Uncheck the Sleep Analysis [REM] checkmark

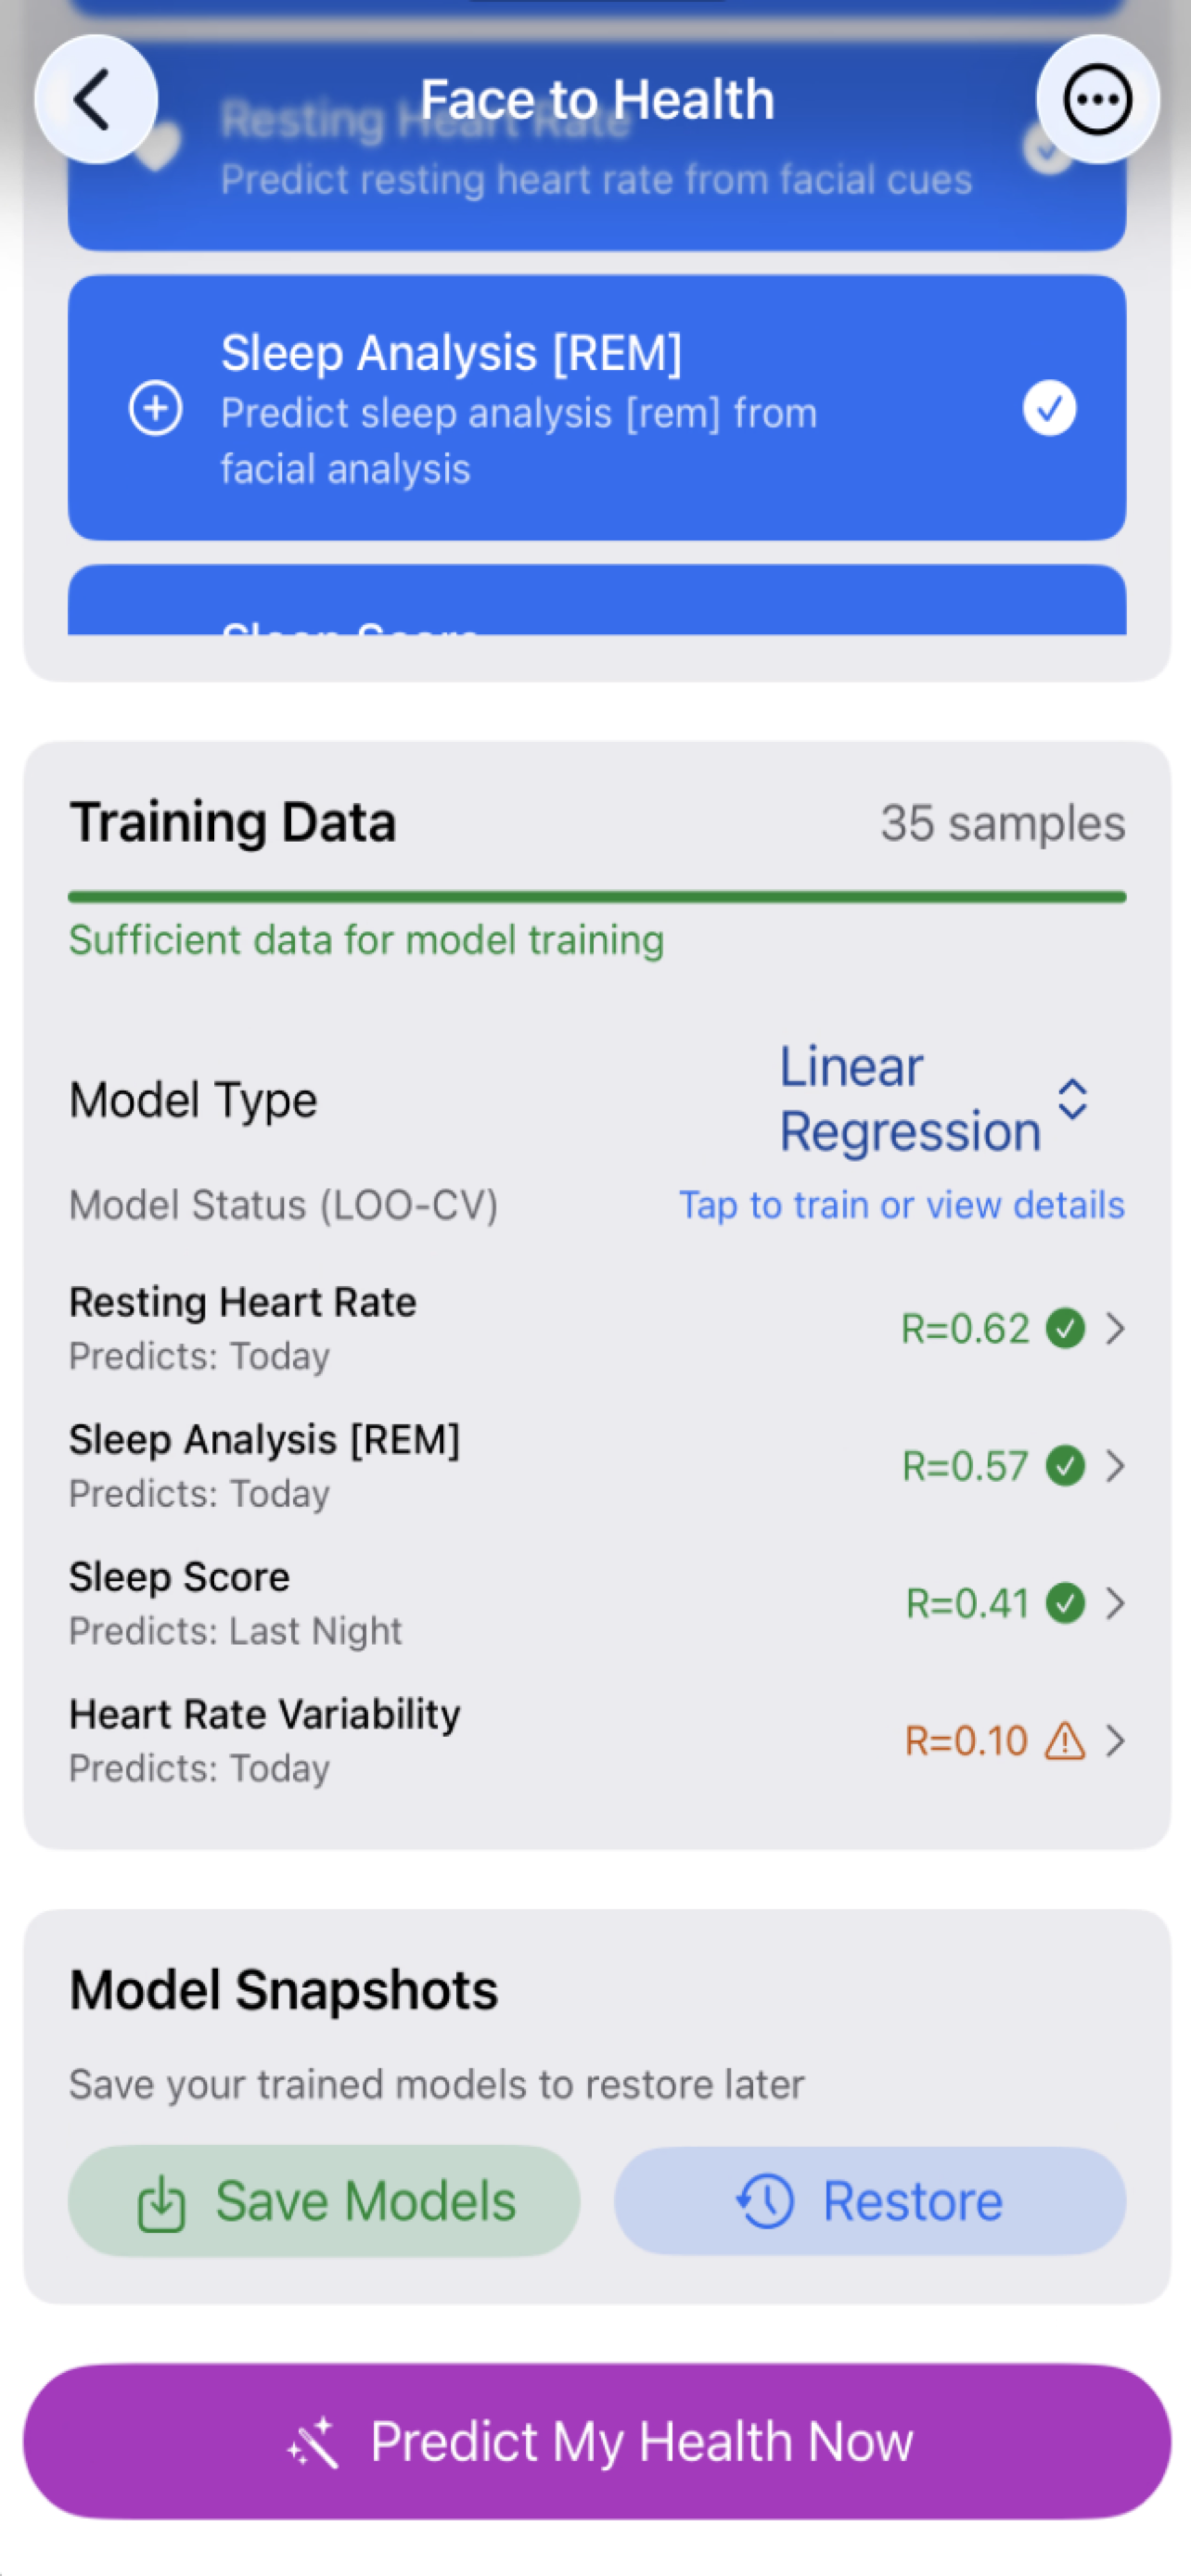1049,408
